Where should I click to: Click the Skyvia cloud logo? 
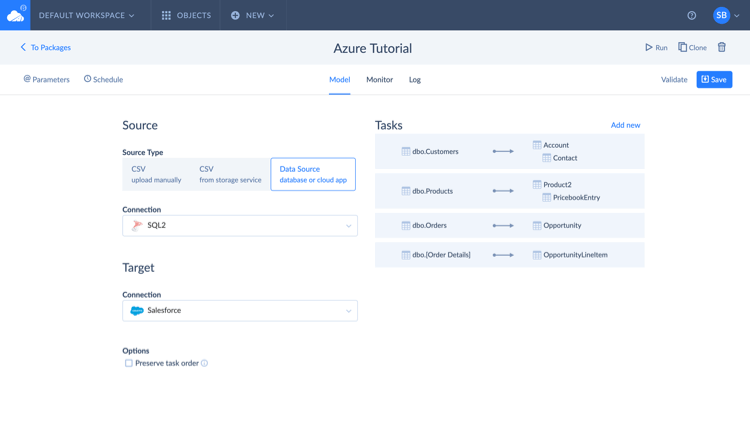coord(15,15)
